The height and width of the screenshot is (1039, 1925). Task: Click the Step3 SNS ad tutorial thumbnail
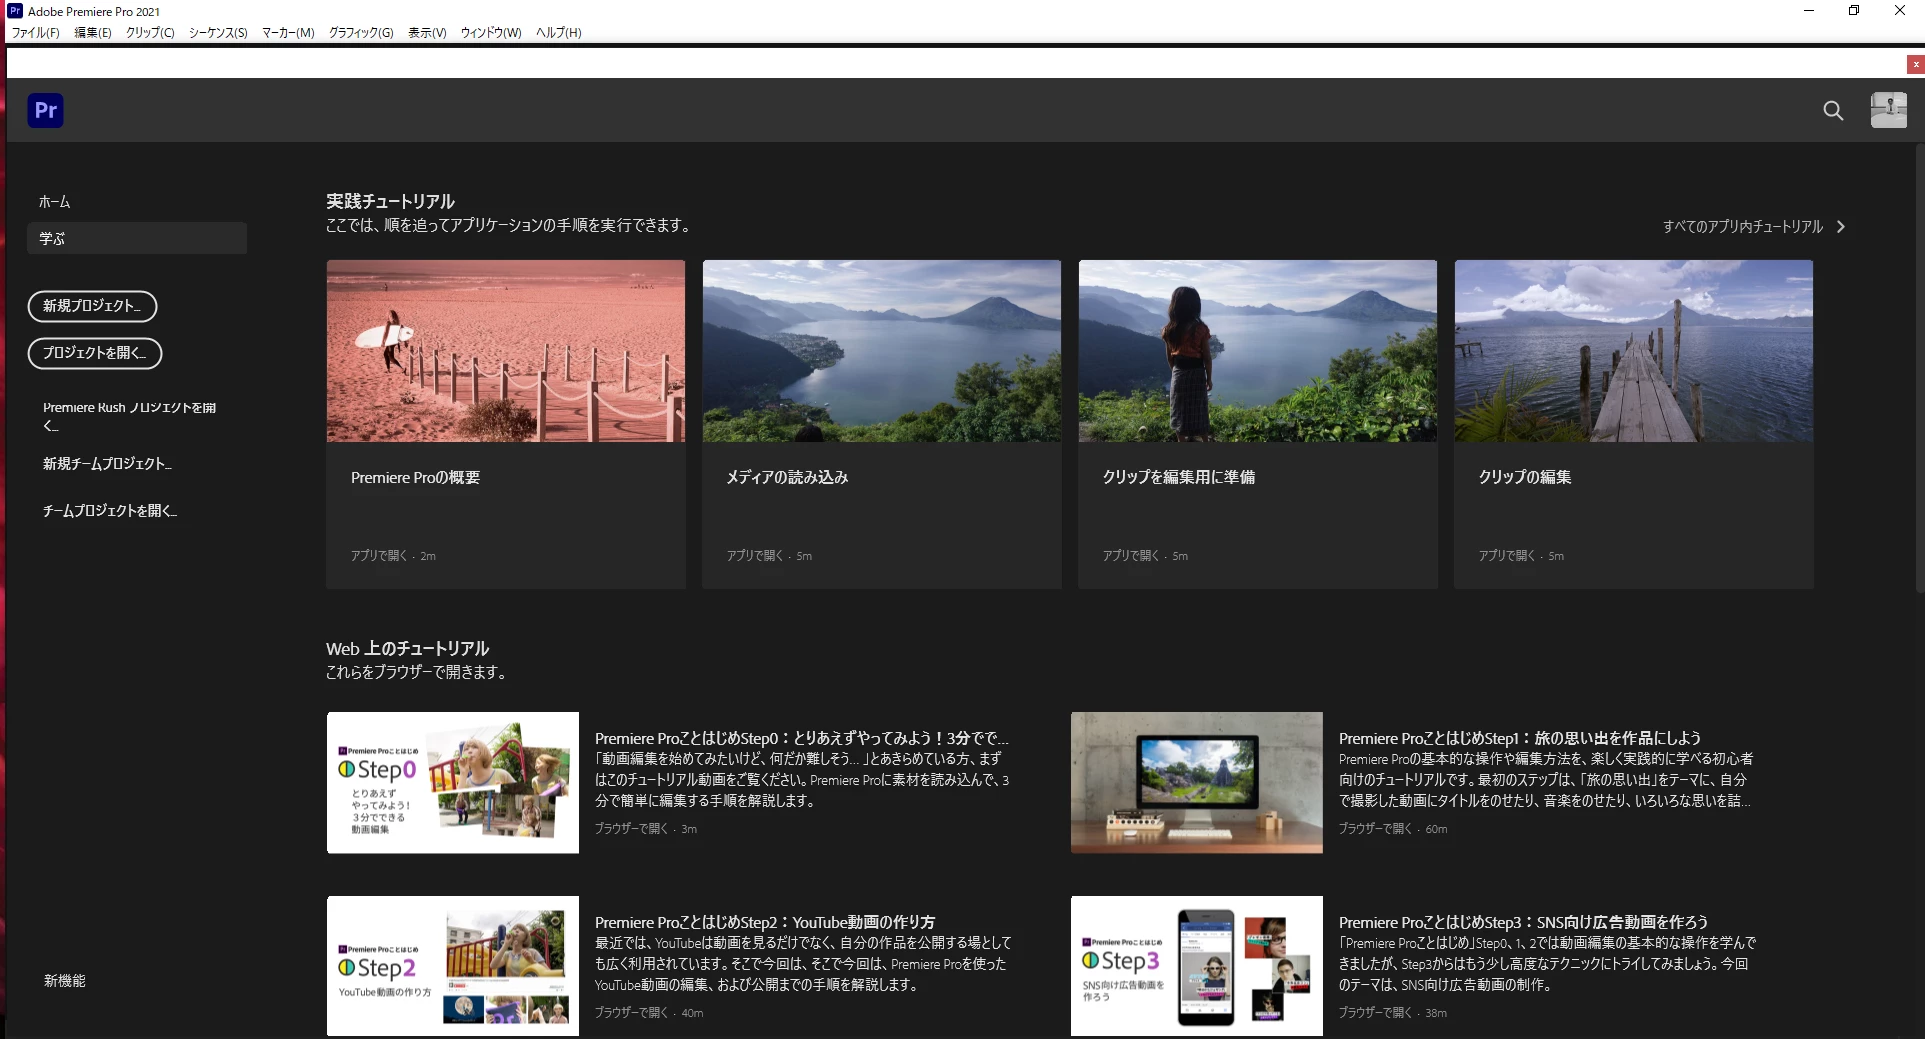tap(1197, 966)
